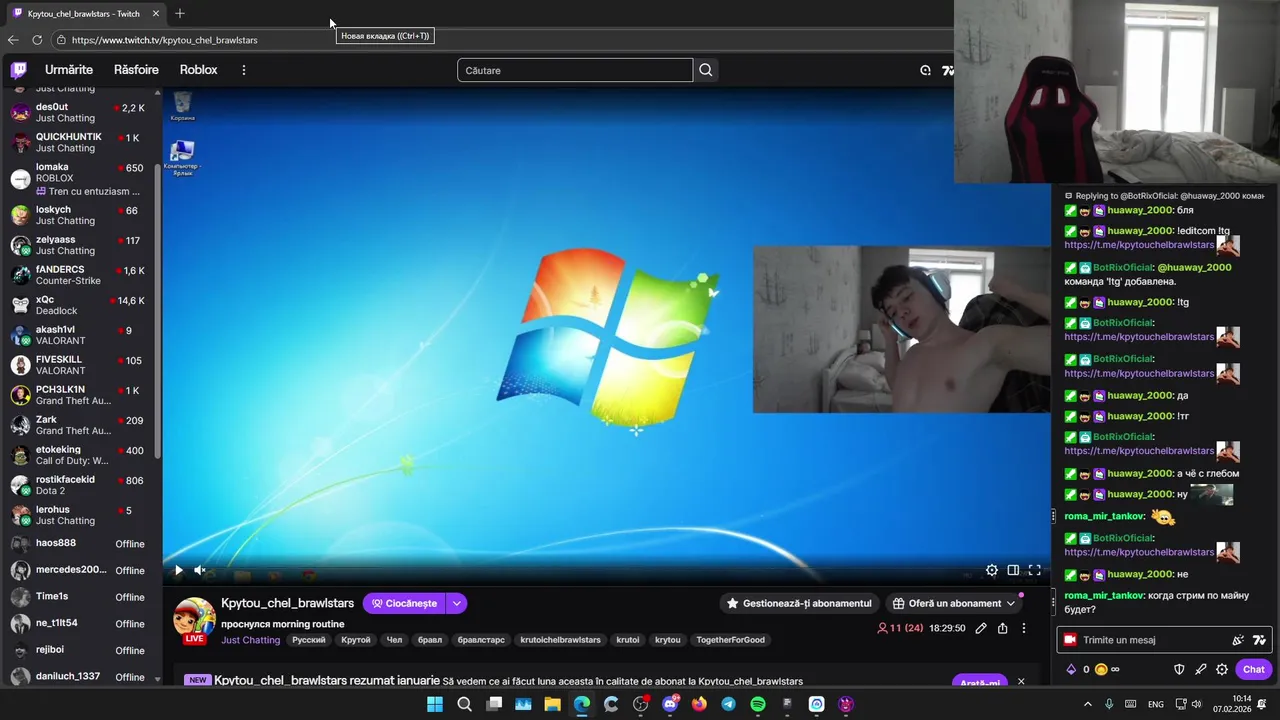Open the Urmărite tab
This screenshot has width=1280, height=720.
coord(69,70)
